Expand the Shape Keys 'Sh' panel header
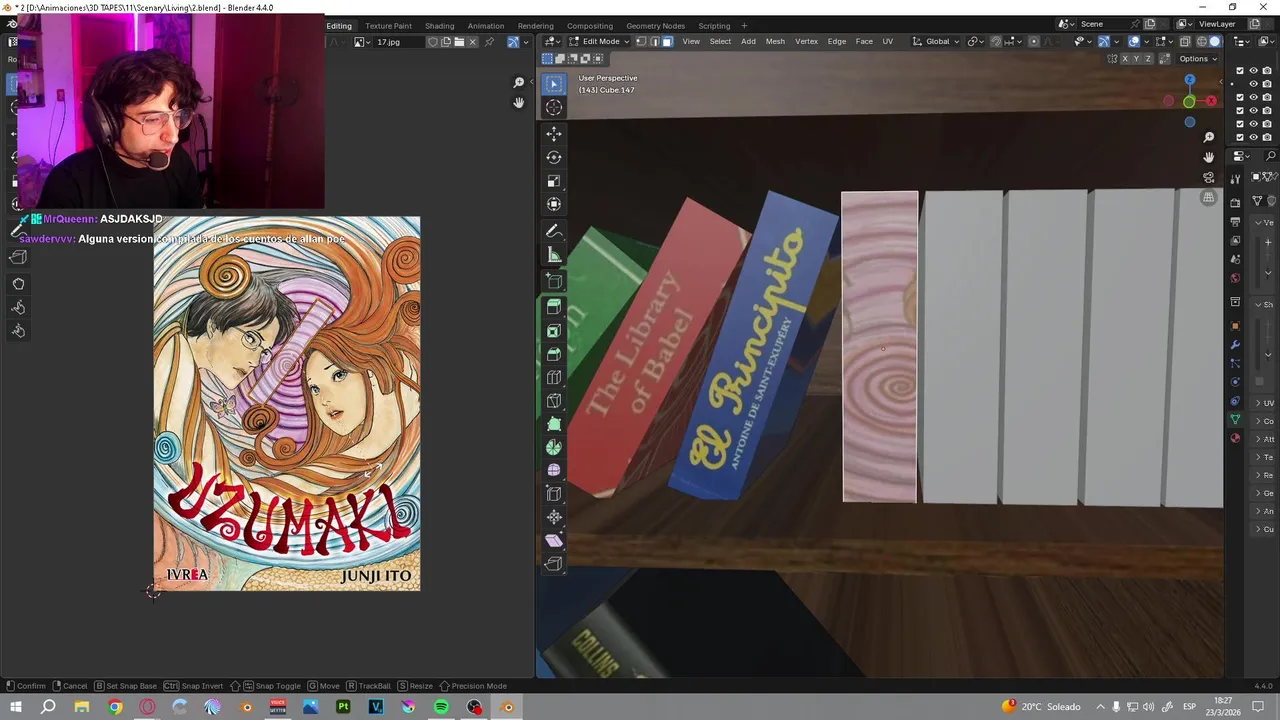The image size is (1280, 720). coord(1264,304)
